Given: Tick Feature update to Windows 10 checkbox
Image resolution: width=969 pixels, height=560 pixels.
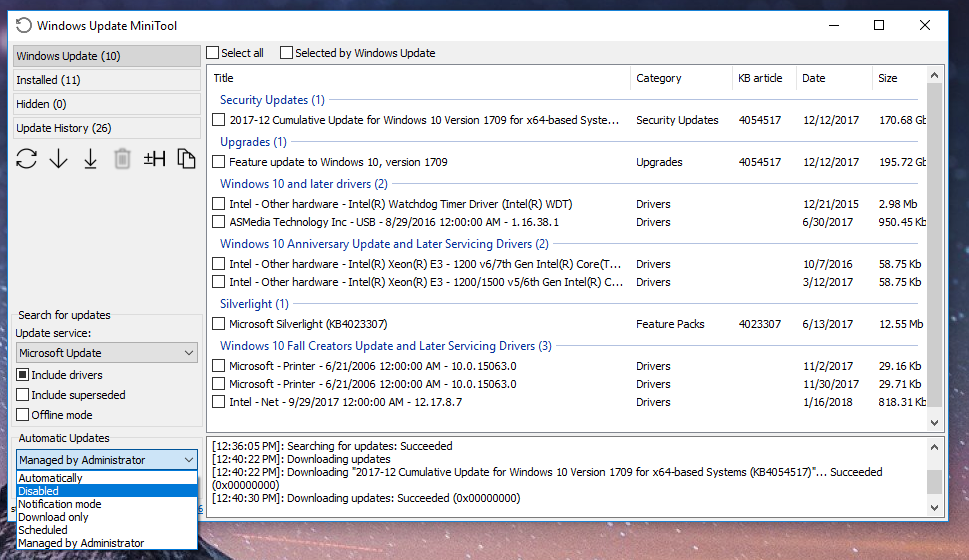Looking at the screenshot, I should click(218, 162).
